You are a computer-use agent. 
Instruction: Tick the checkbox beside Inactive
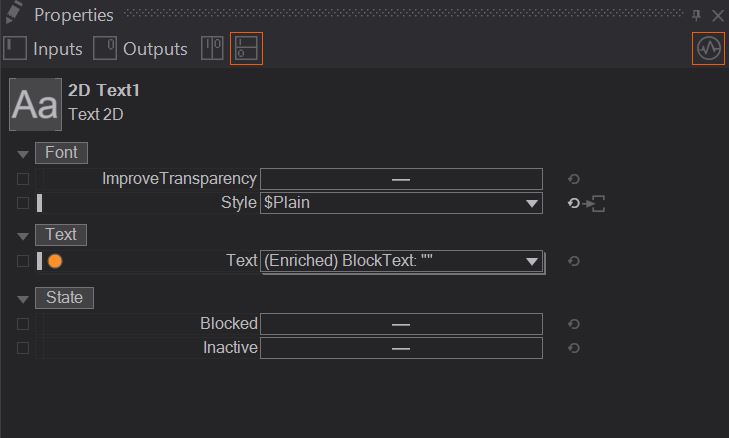[23, 348]
